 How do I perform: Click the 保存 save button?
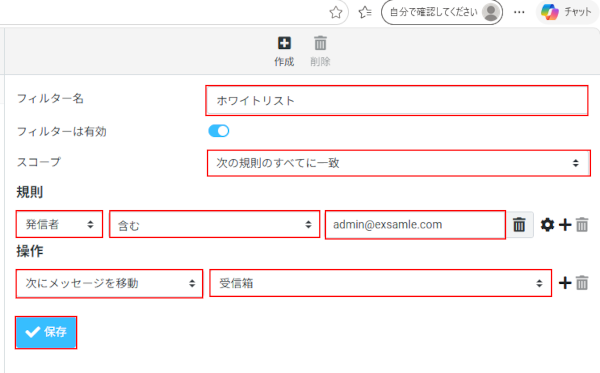pos(46,332)
